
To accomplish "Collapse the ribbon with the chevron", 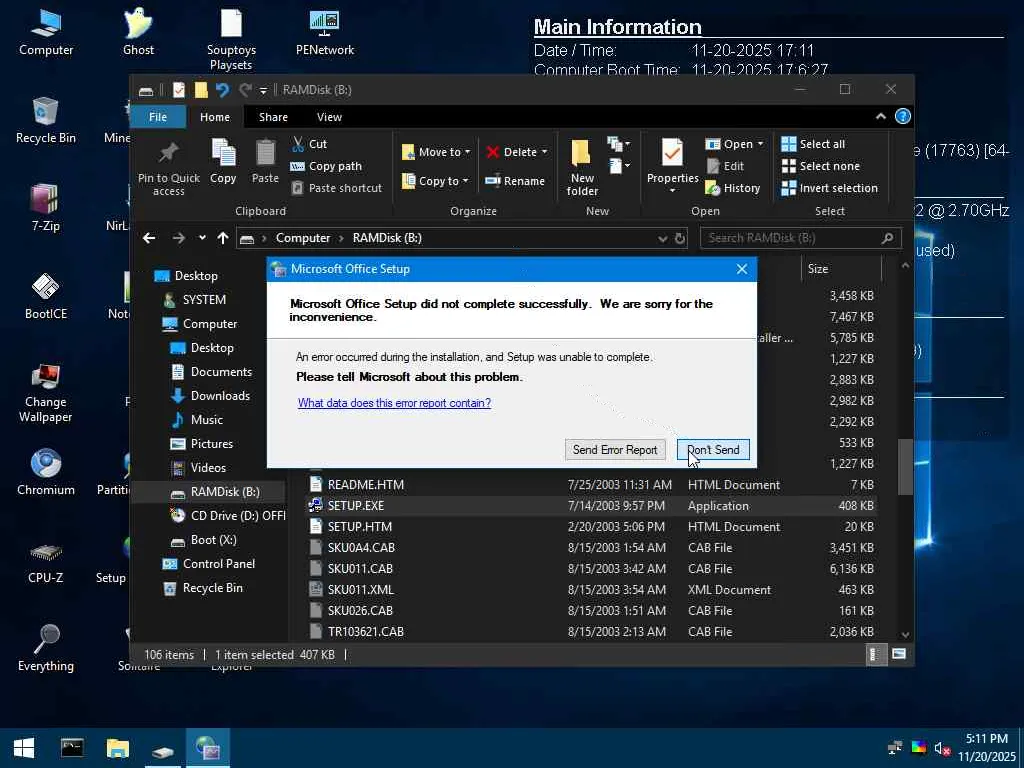I will click(880, 116).
